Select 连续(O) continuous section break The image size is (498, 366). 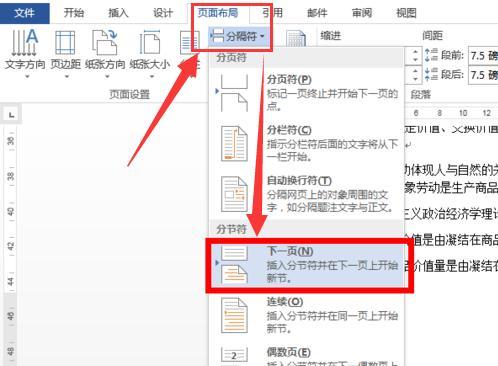click(x=306, y=315)
